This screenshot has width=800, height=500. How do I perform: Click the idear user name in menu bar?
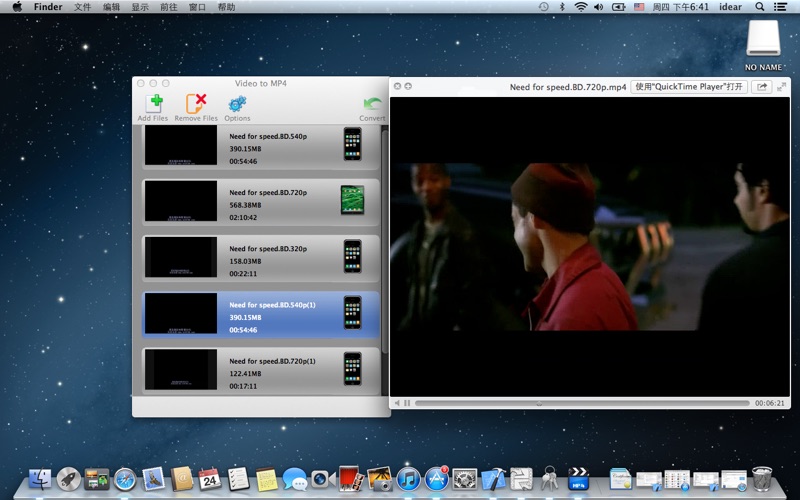point(731,7)
